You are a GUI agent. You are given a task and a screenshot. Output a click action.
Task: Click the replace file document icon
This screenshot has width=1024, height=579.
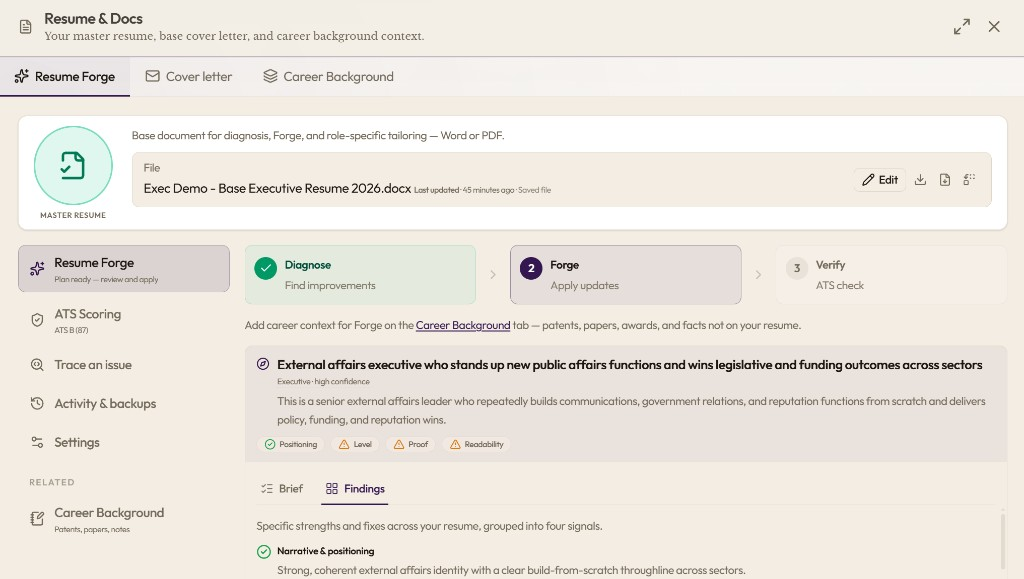[944, 180]
